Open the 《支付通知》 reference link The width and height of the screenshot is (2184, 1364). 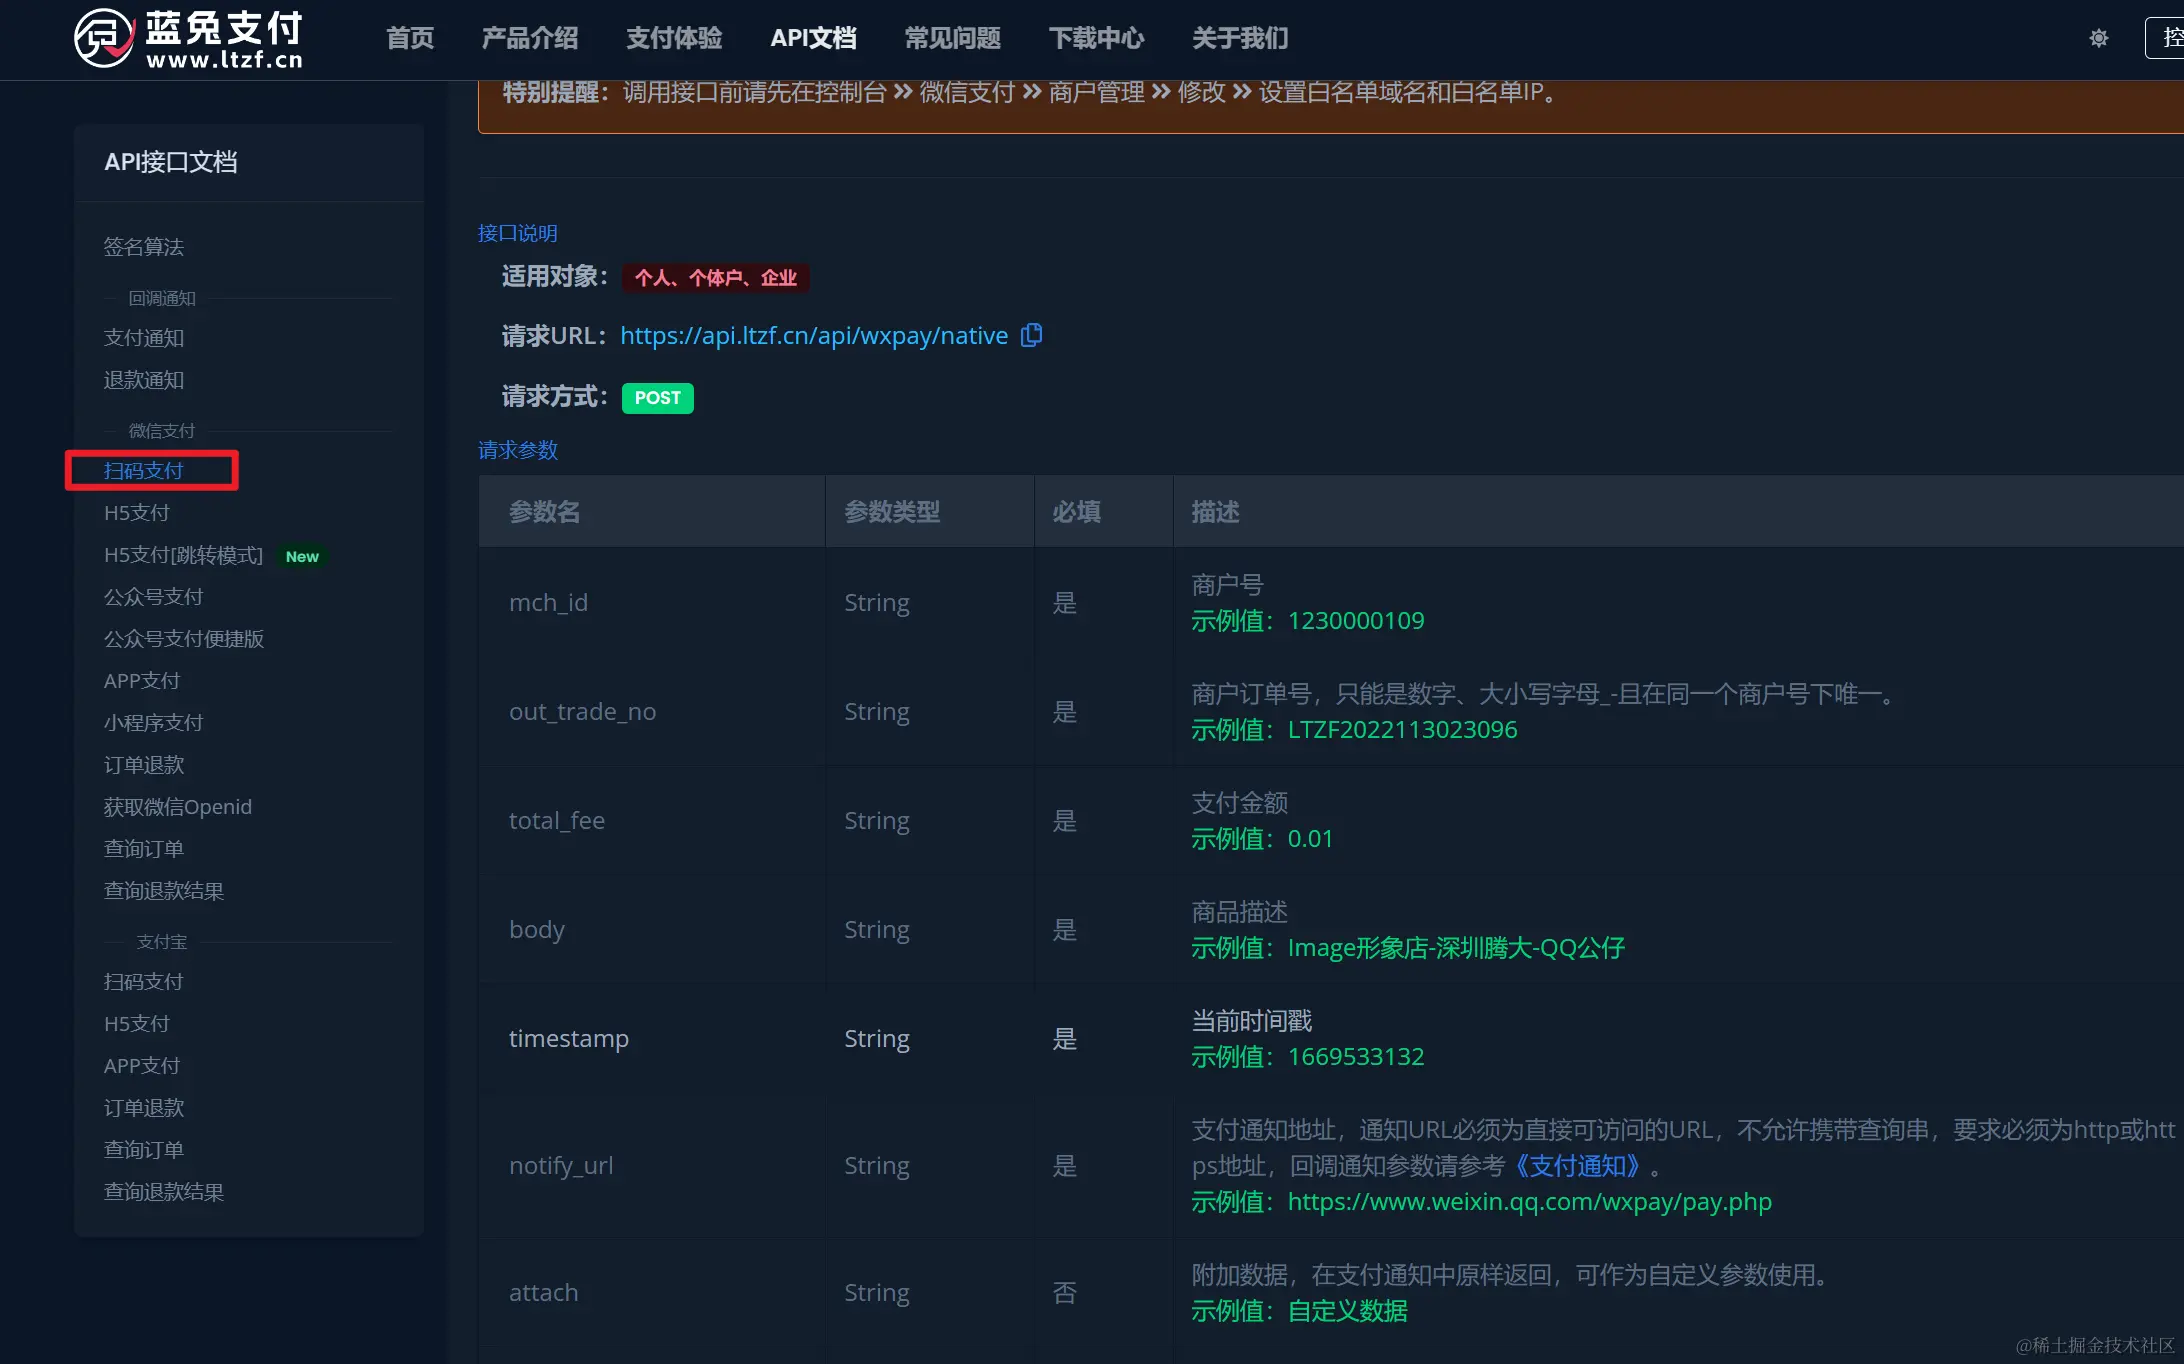pyautogui.click(x=1579, y=1166)
